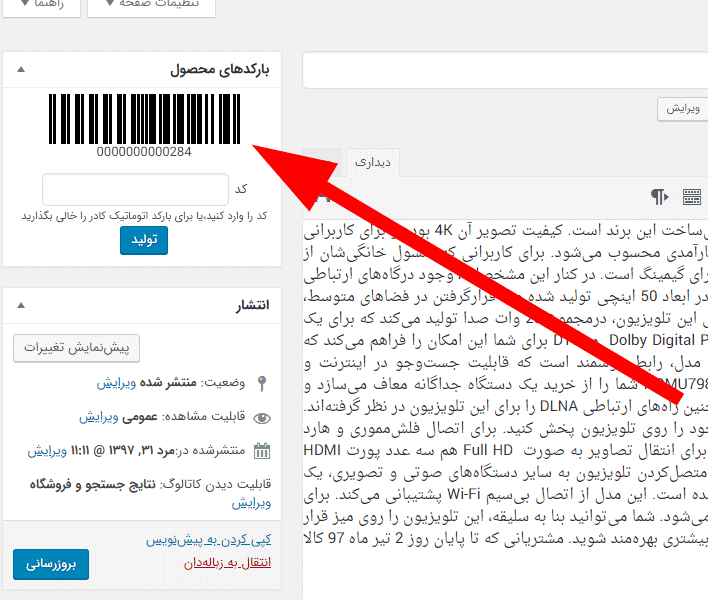Edit the publish date ۱۳۹۷ link

point(47,451)
